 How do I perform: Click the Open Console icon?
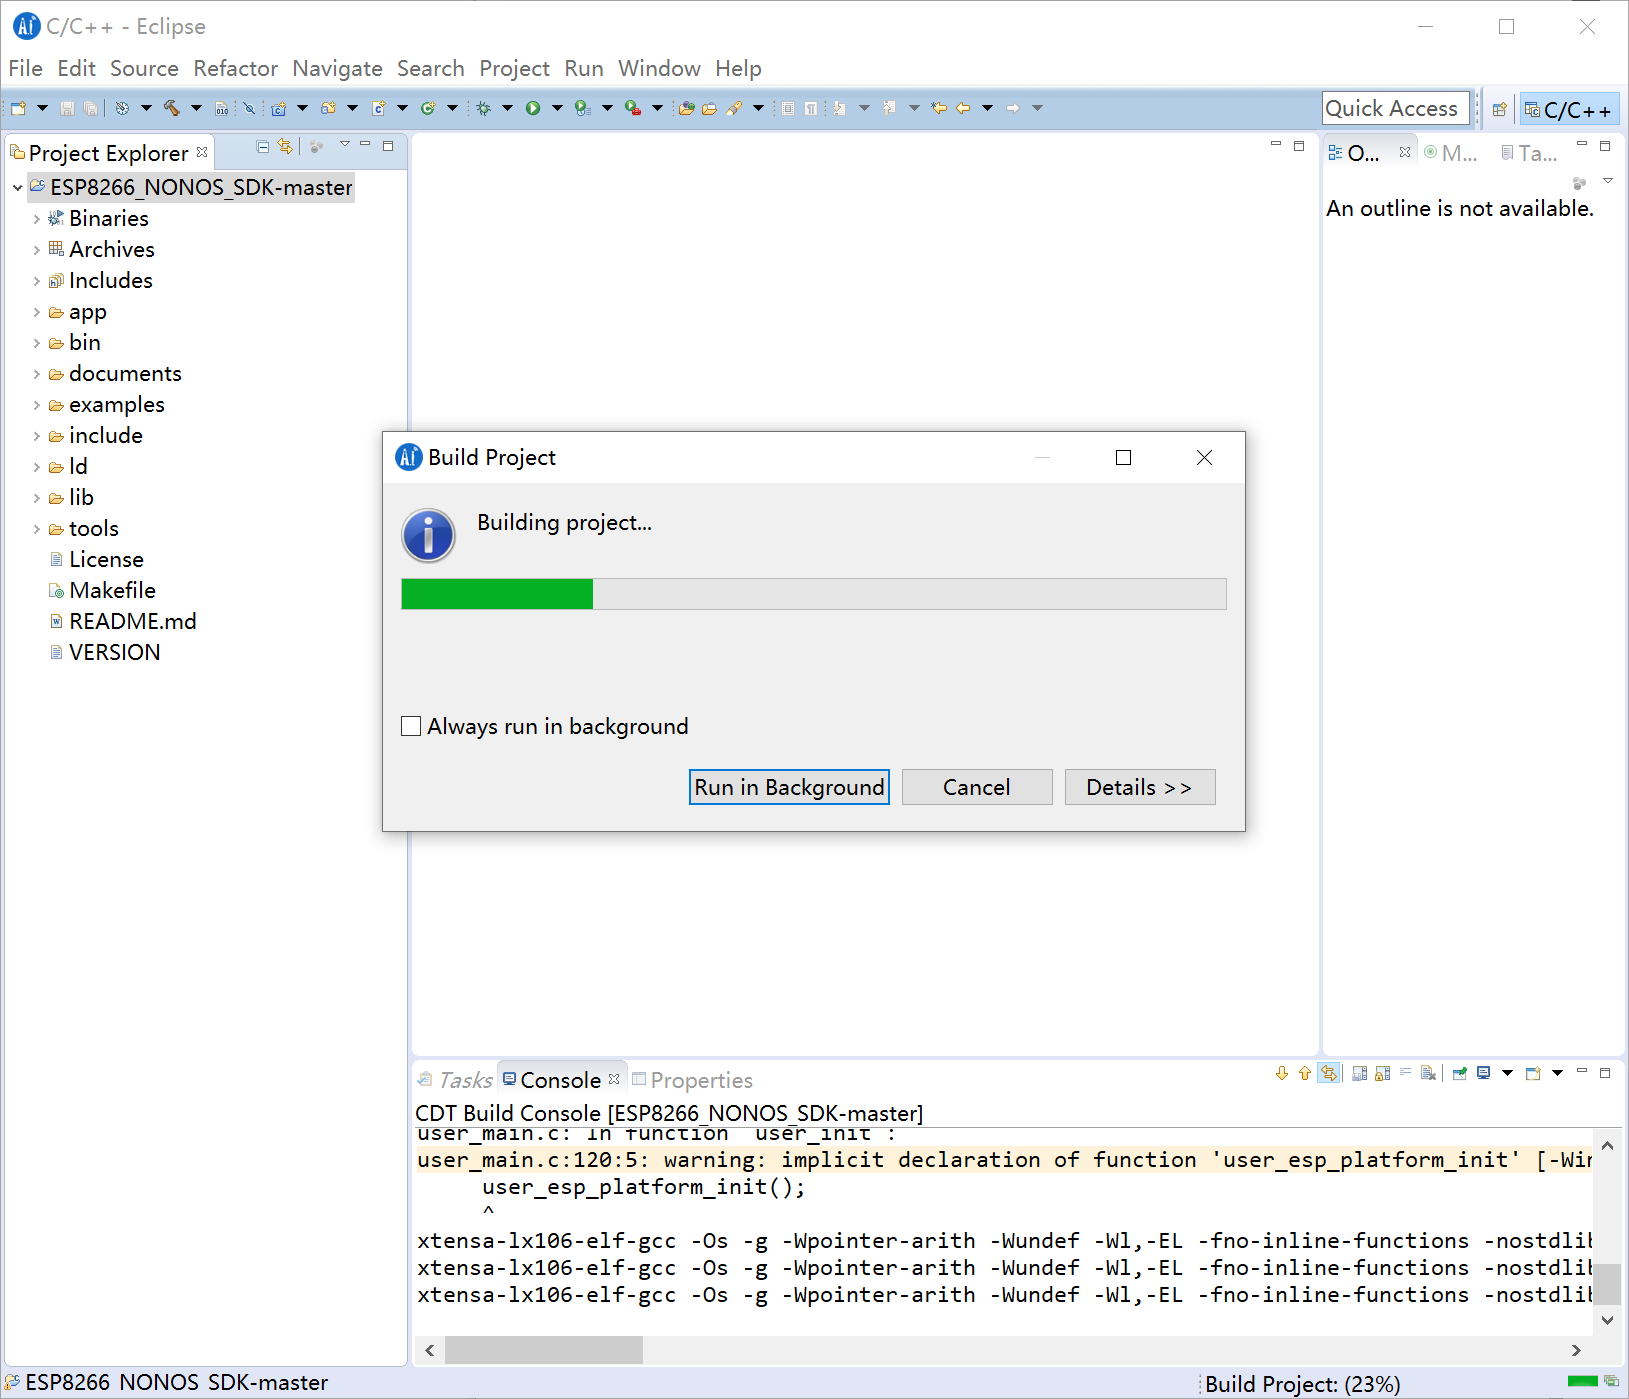pos(1533,1073)
